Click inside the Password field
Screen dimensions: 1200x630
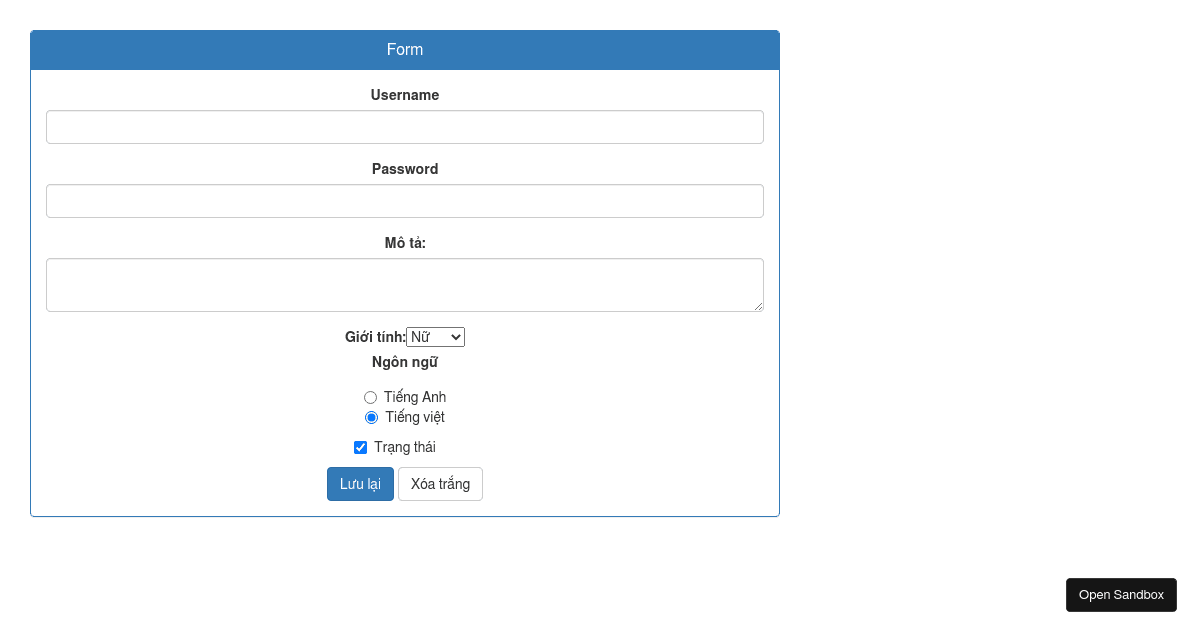point(404,200)
